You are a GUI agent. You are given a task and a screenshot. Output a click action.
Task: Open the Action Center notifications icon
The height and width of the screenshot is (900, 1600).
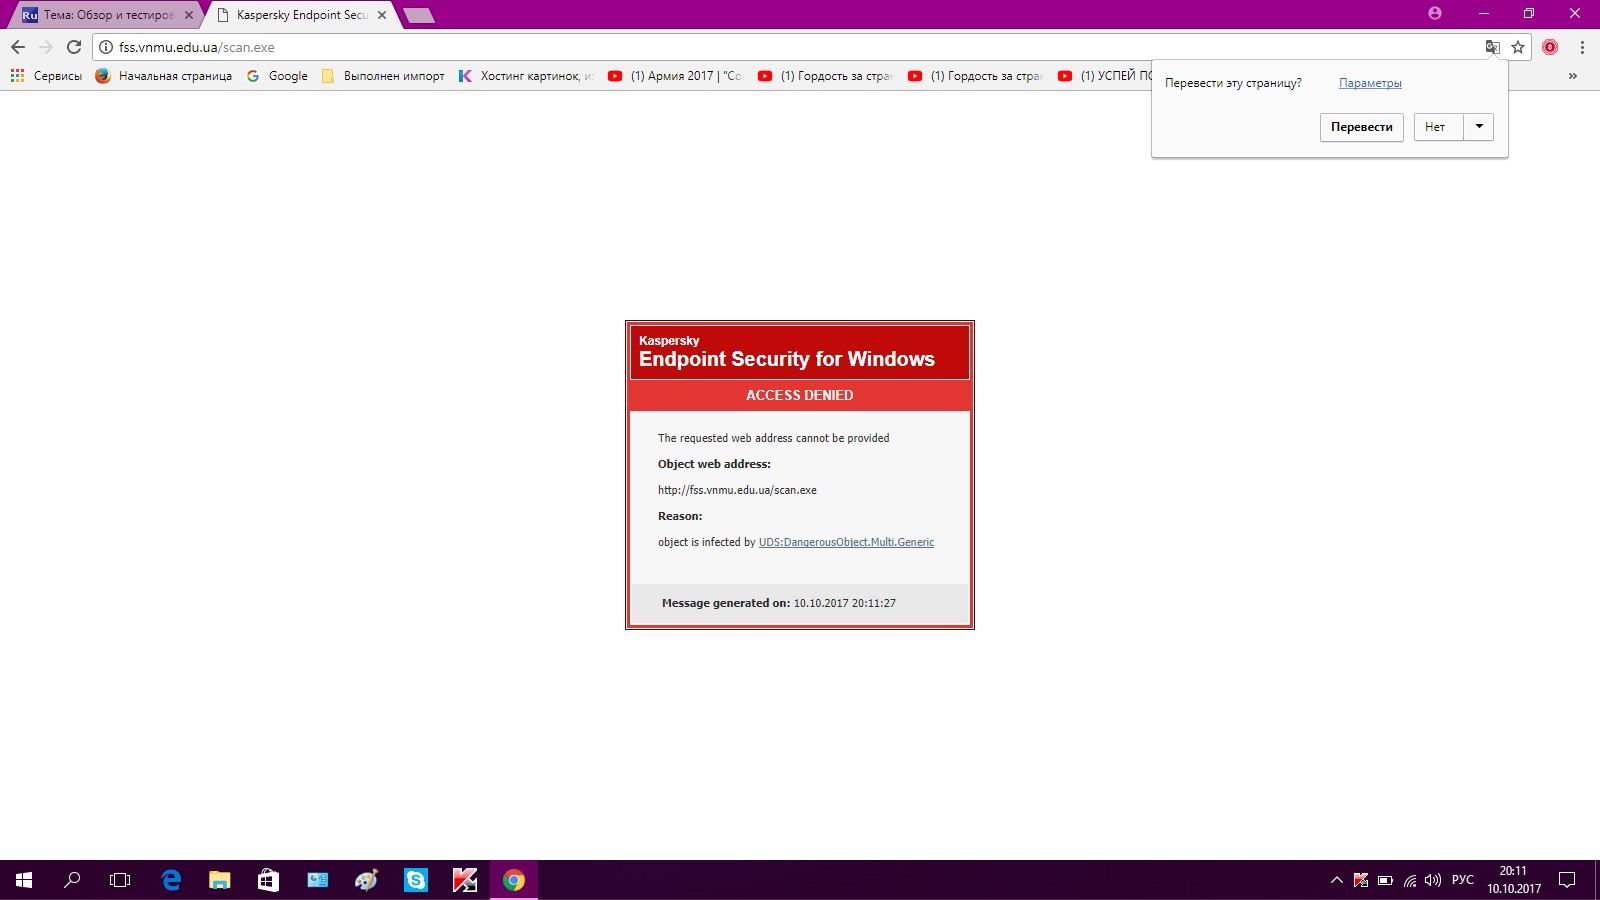(1568, 880)
